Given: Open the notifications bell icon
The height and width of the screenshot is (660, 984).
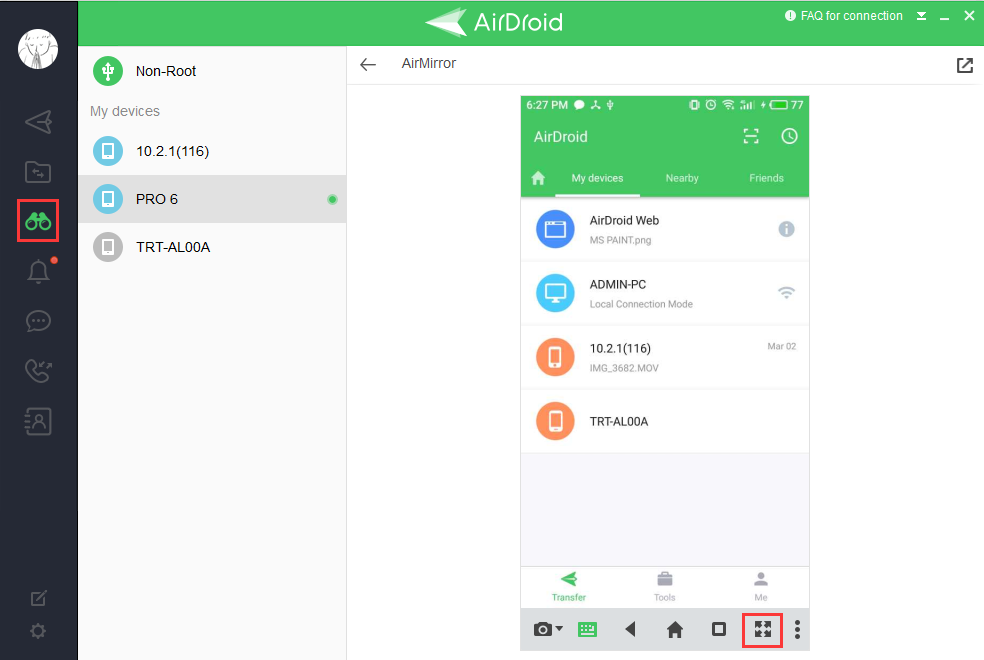Looking at the screenshot, I should coord(38,271).
